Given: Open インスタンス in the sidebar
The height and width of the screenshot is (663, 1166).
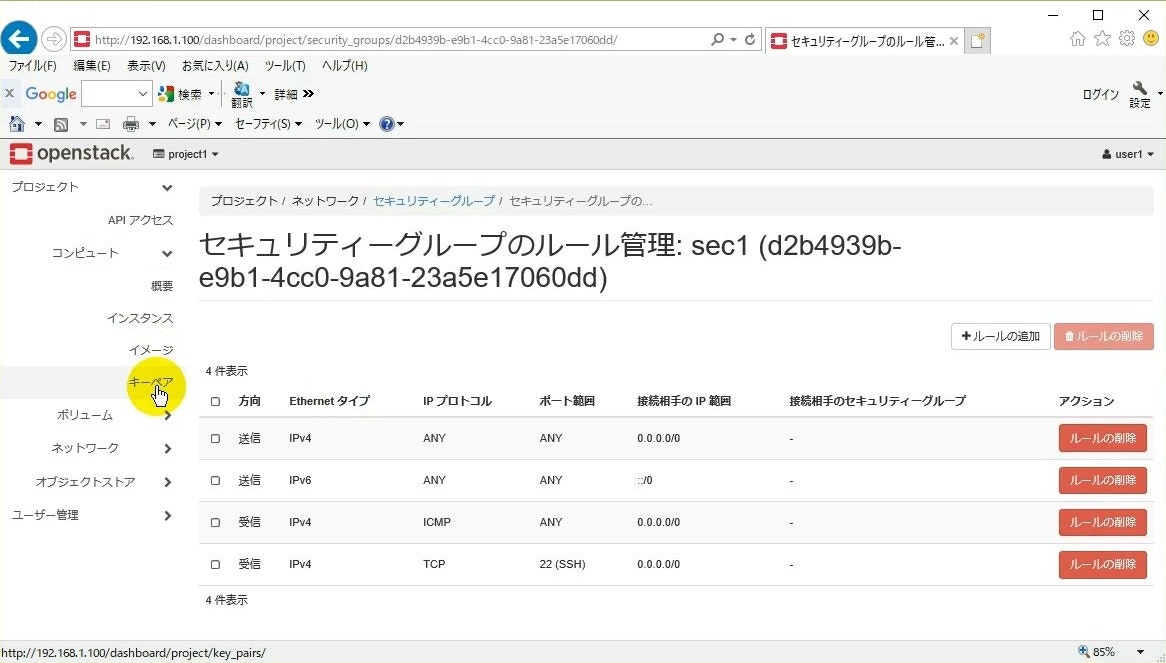Looking at the screenshot, I should pyautogui.click(x=140, y=319).
